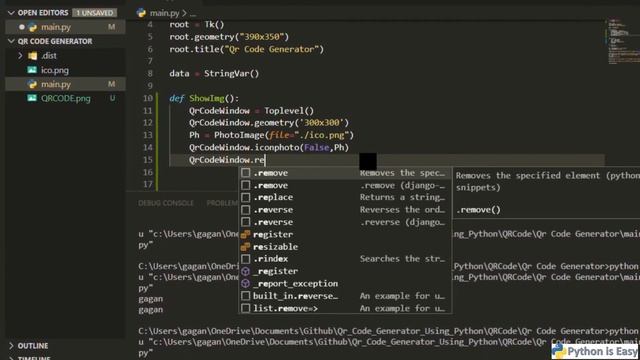Click the first 'gagan' terminal output line
The height and width of the screenshot is (360, 640).
click(151, 299)
